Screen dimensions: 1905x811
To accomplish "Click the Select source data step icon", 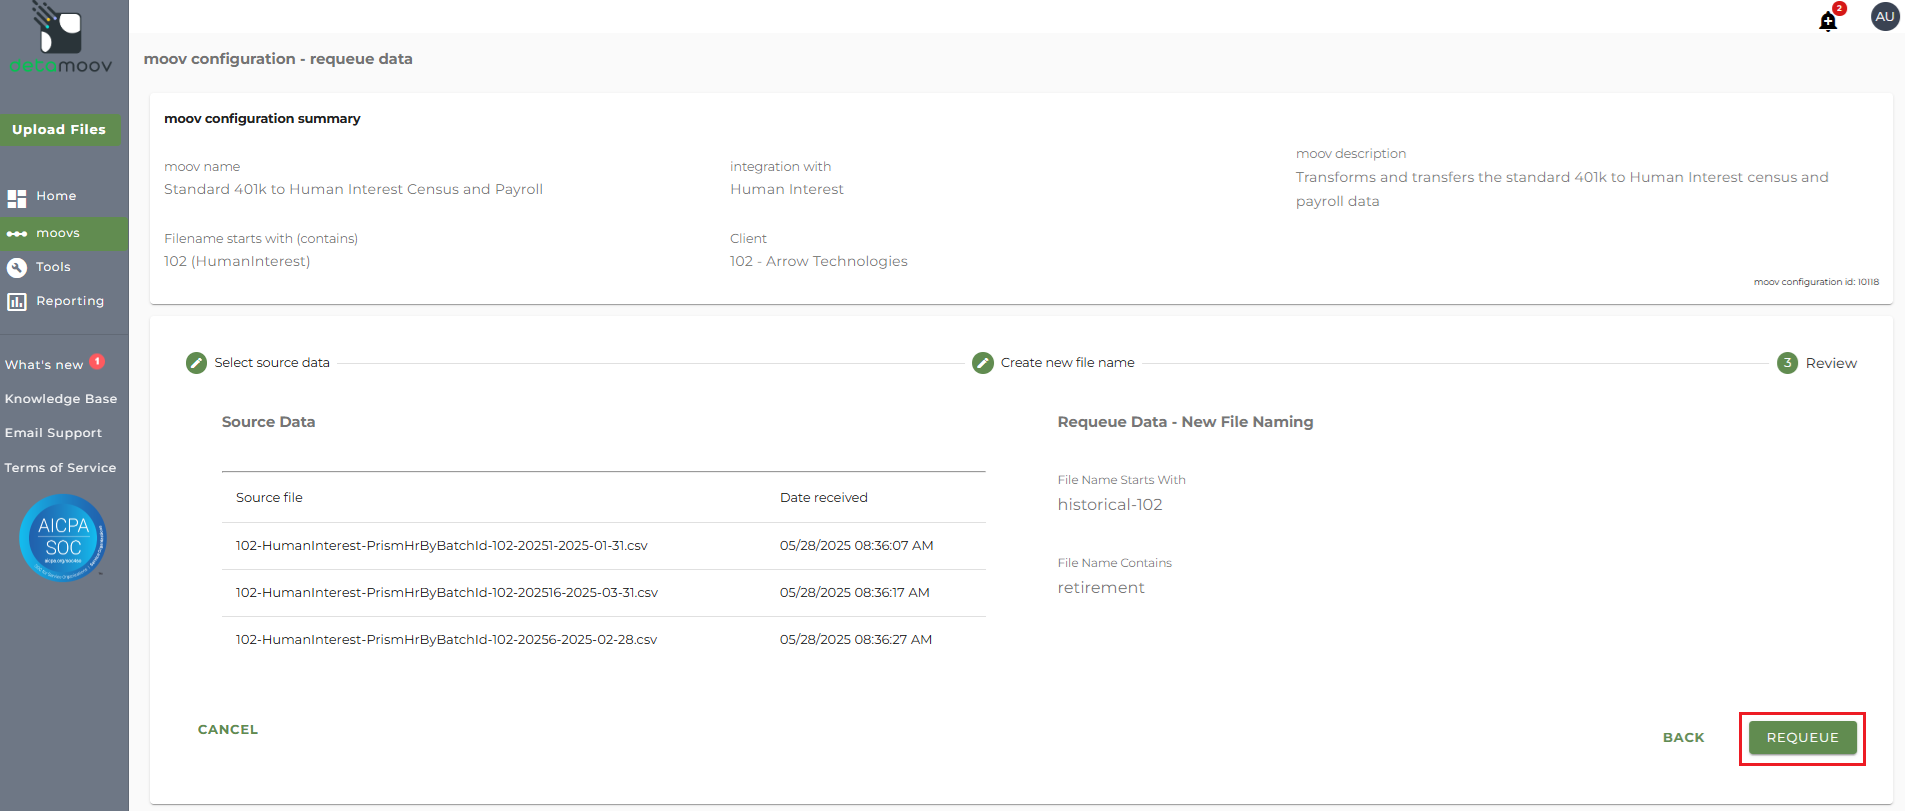I will tap(196, 363).
